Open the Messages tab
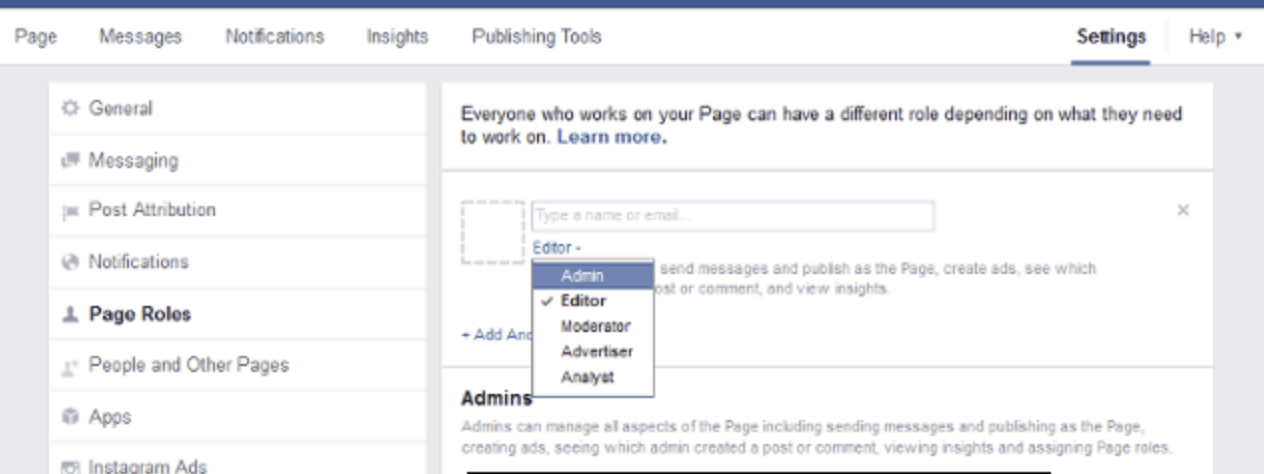The image size is (1264, 474). [x=140, y=37]
